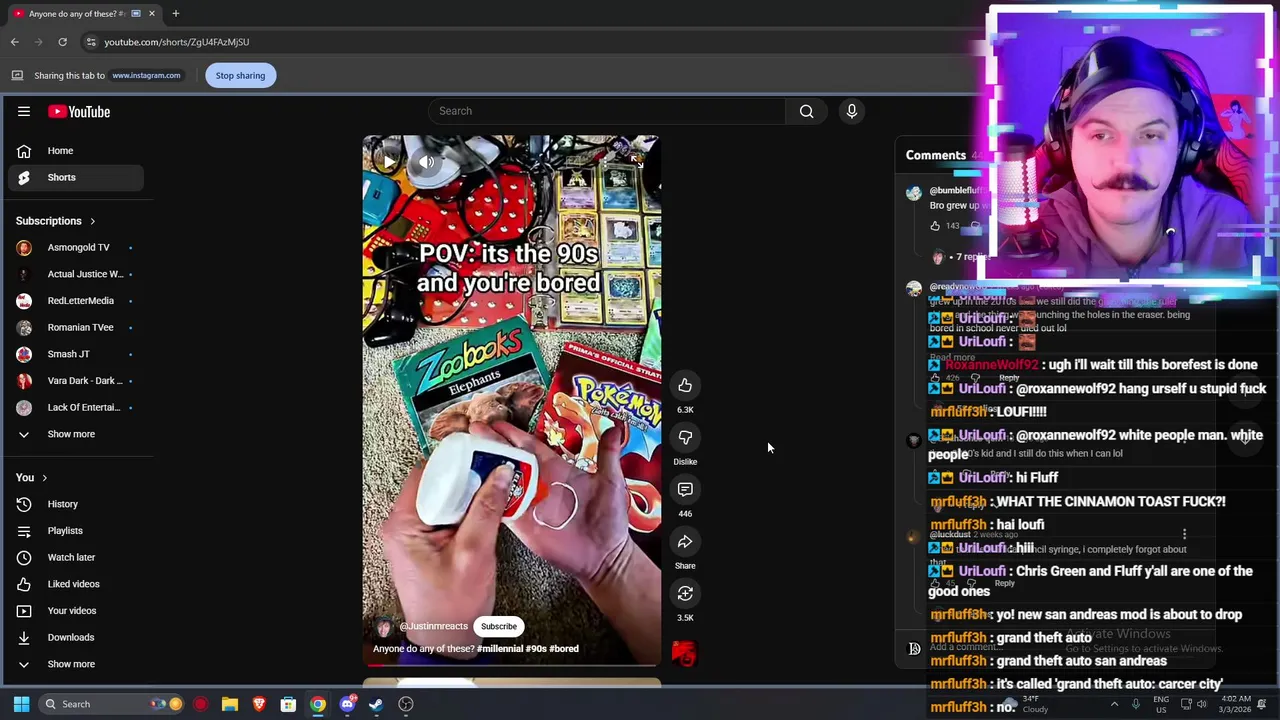Open Watch later in the sidebar
This screenshot has height=720, width=1280.
[x=76, y=557]
